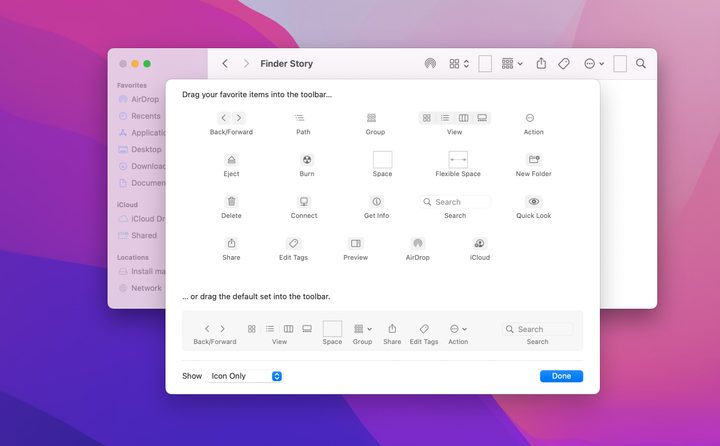Select the Get Info icon
The height and width of the screenshot is (446, 720).
click(x=377, y=202)
